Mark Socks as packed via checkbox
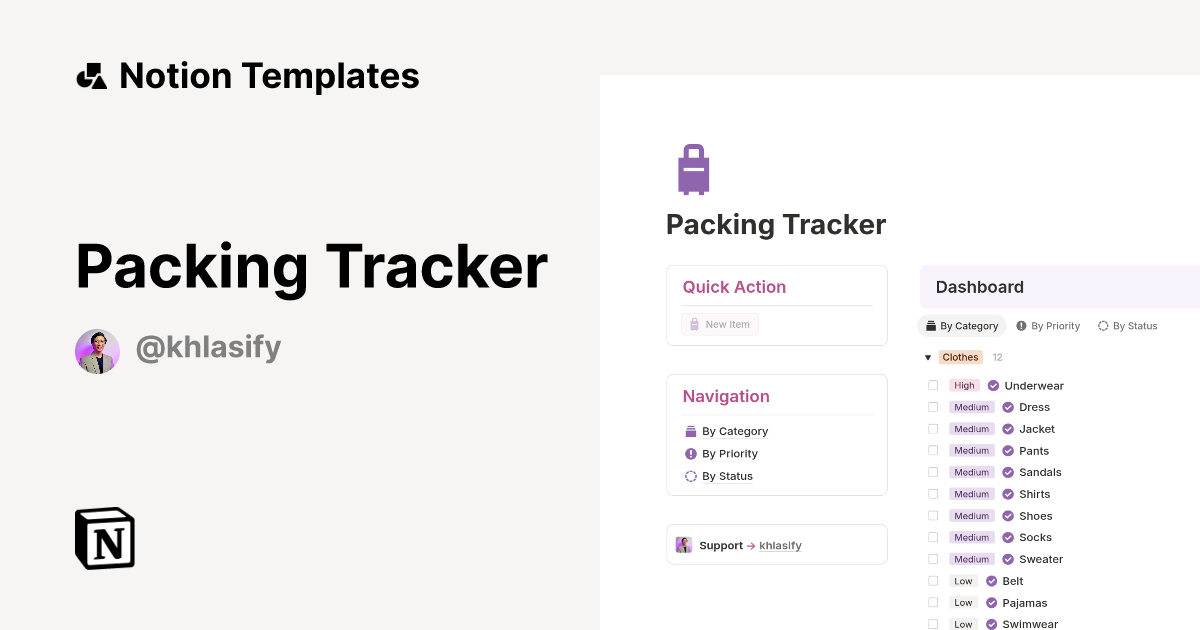 tap(933, 538)
